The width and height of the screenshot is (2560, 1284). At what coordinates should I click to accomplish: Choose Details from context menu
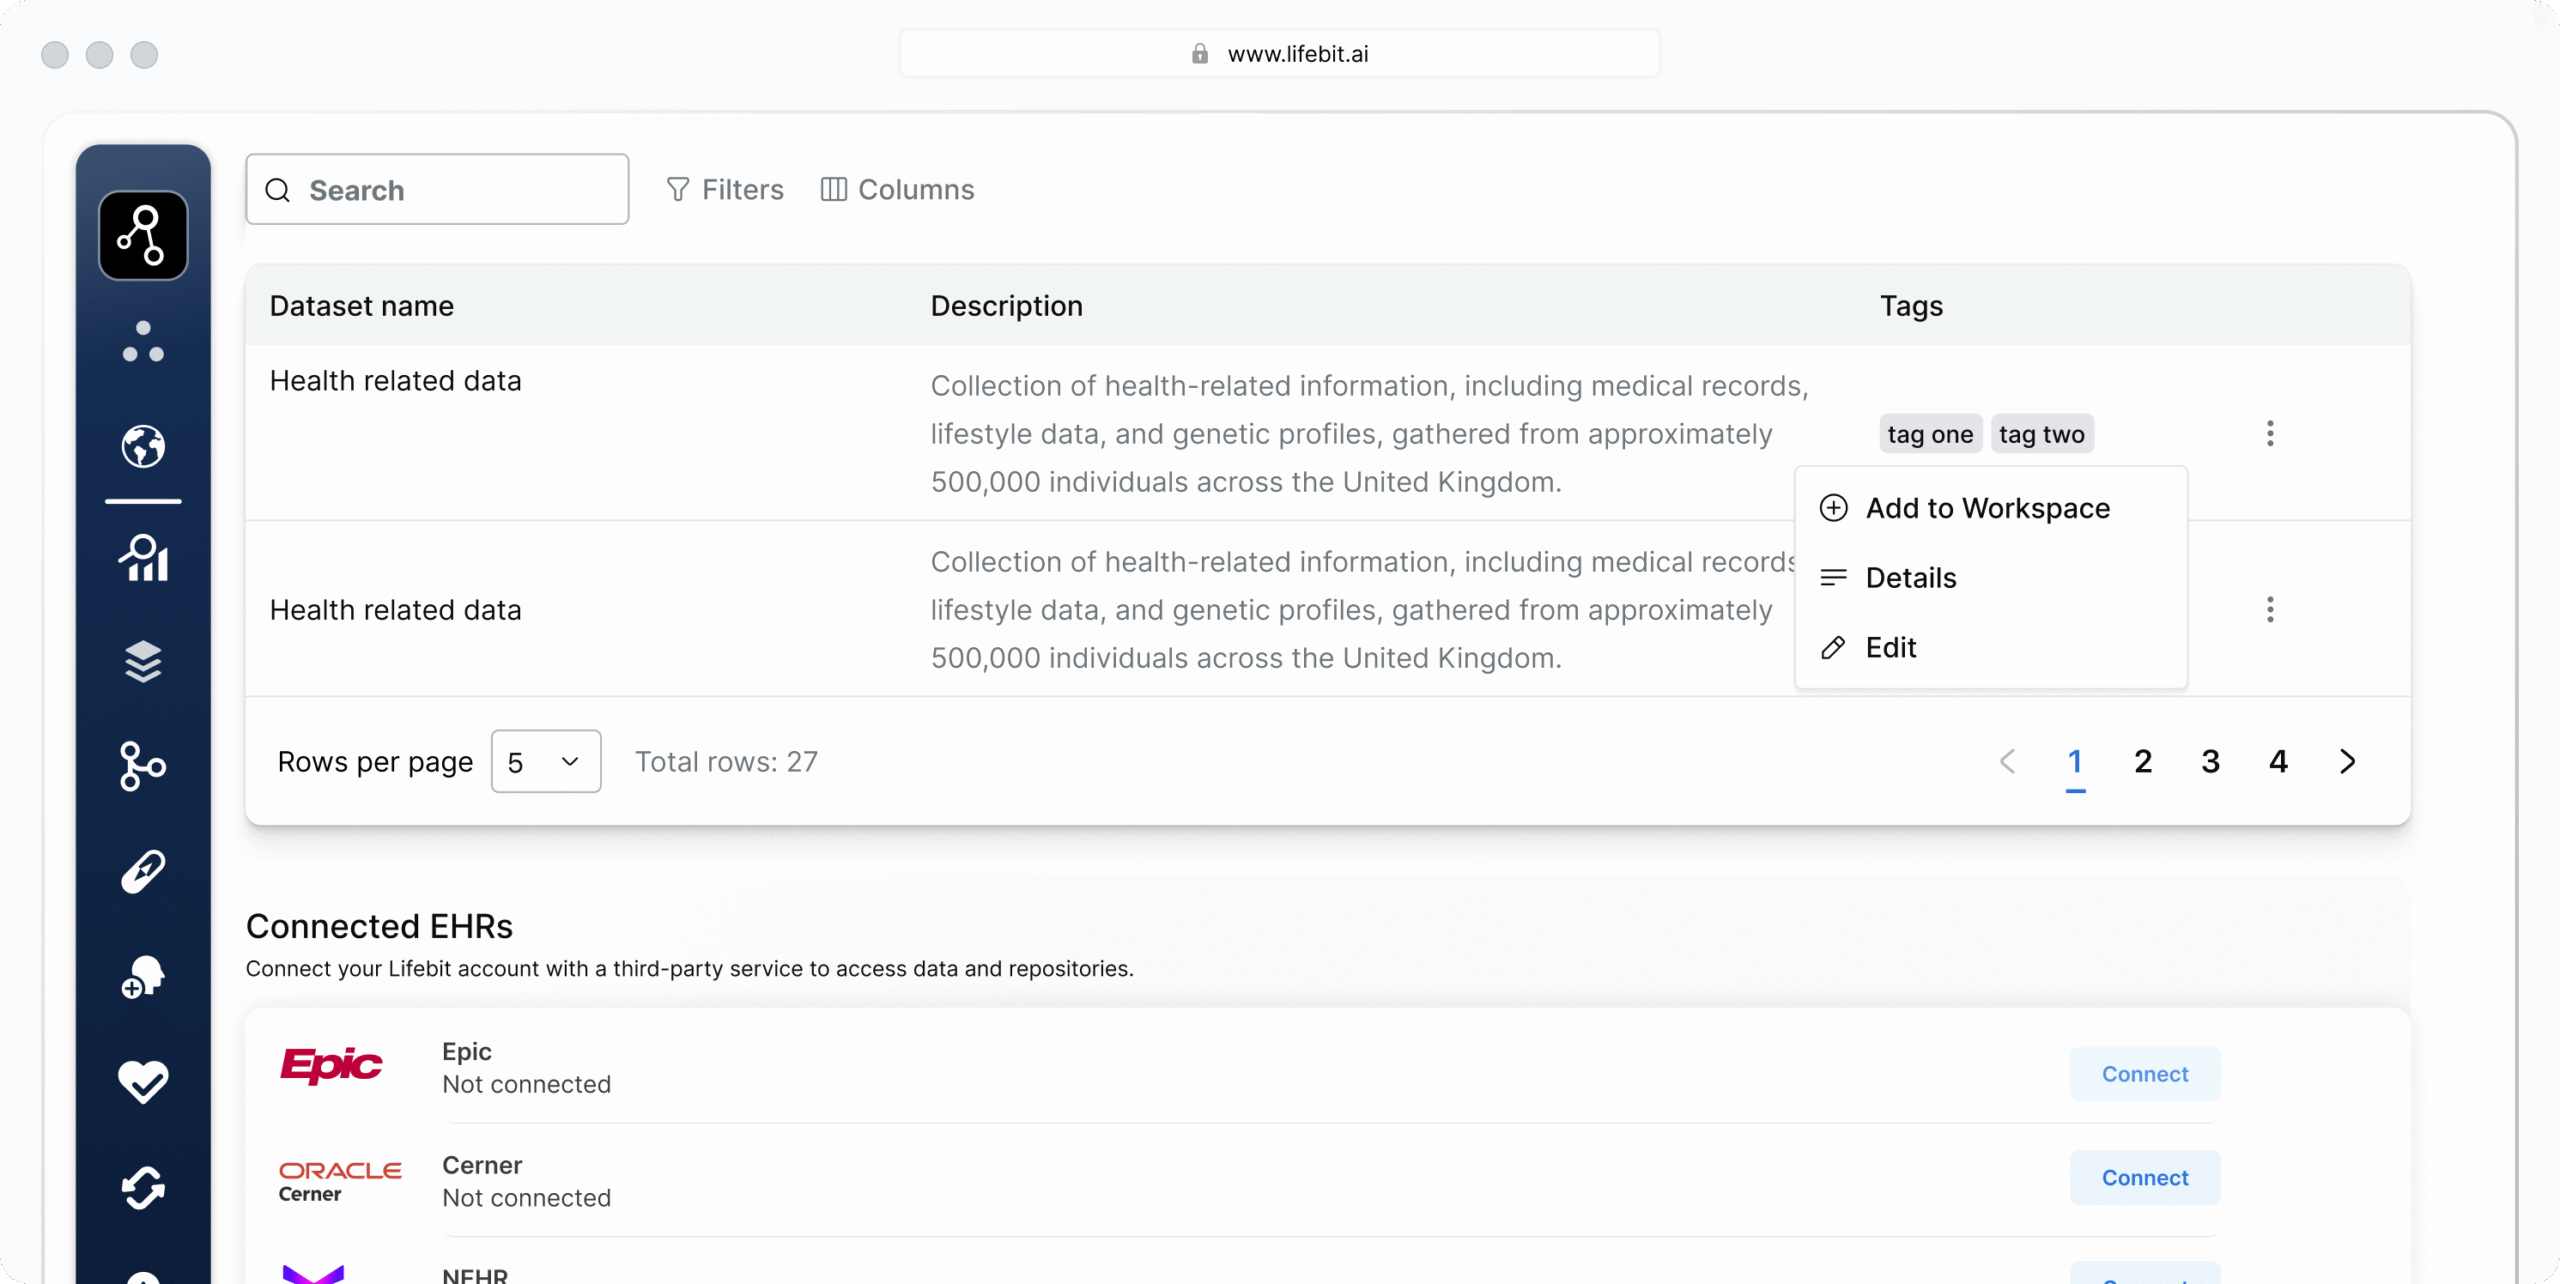click(1990, 577)
